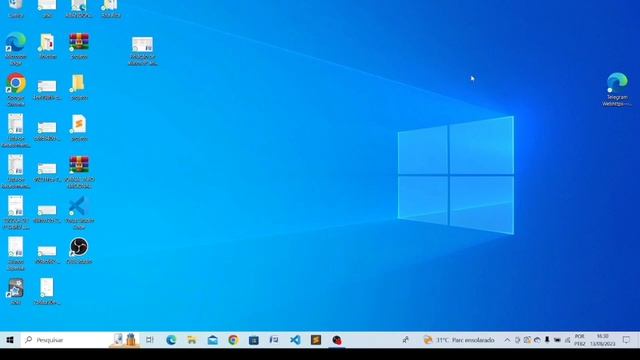Open the taskbar clock and calendar
The height and width of the screenshot is (360, 640).
[602, 340]
